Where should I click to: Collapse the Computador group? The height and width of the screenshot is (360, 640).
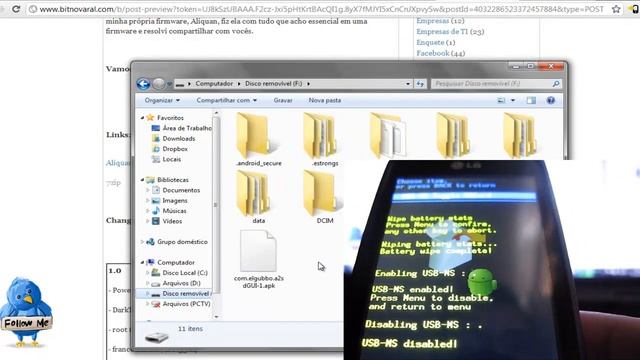pyautogui.click(x=142, y=262)
